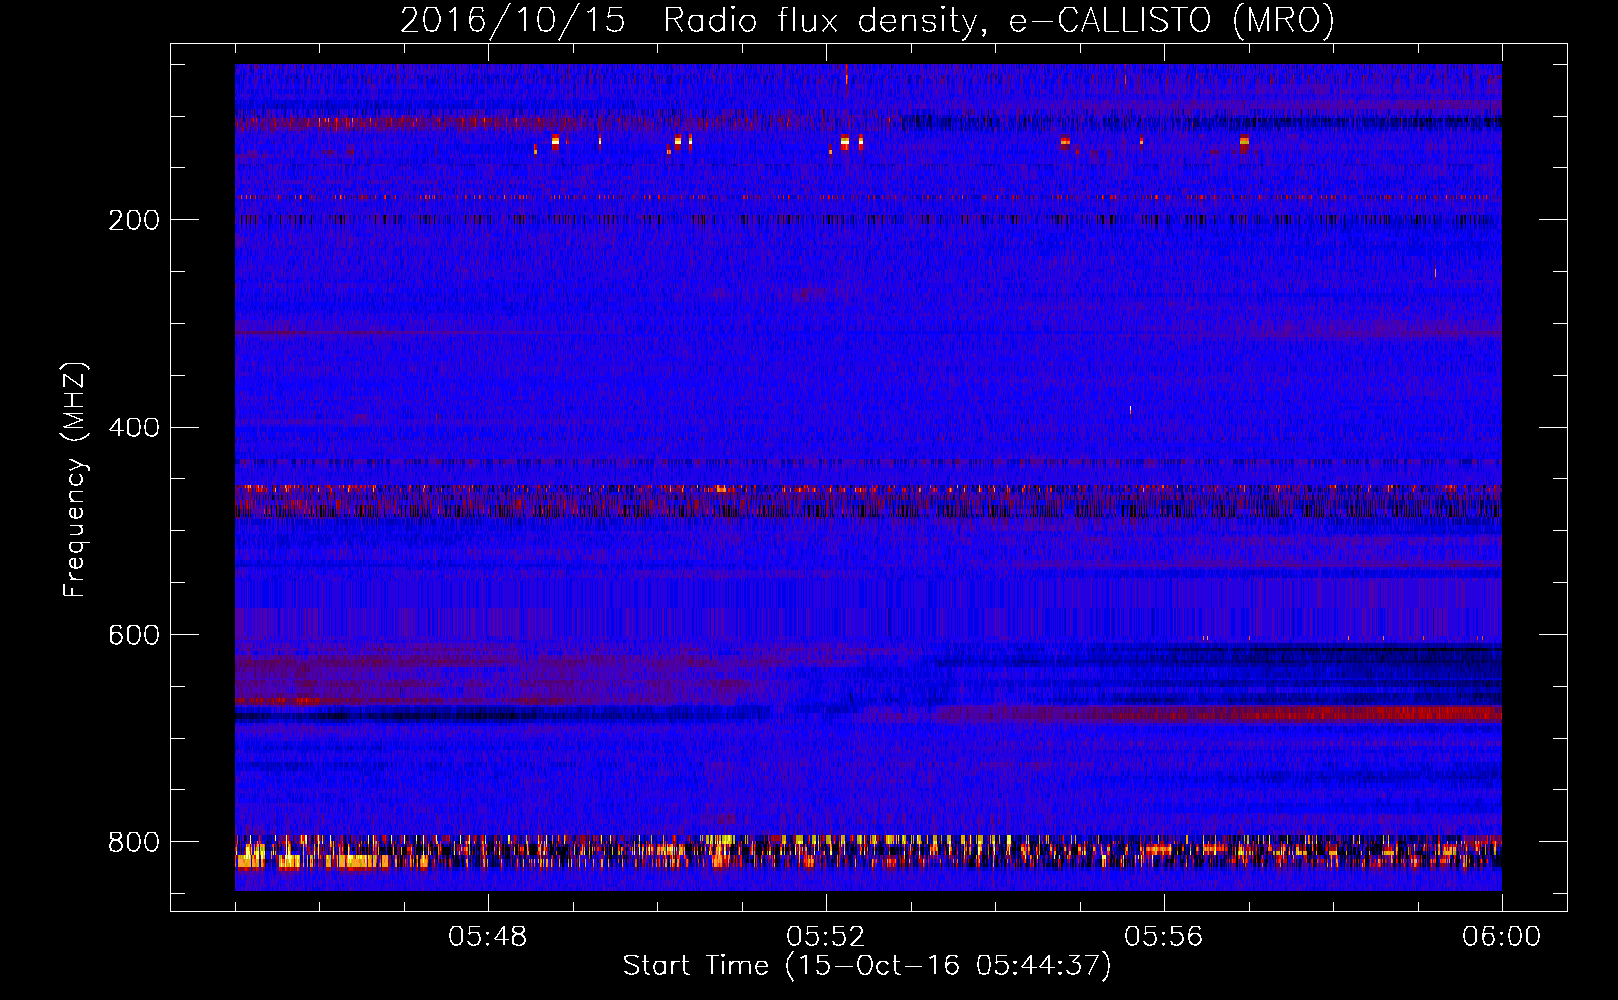1618x1000 pixels.
Task: Click the 200 frequency tick label
Action: pyautogui.click(x=134, y=220)
